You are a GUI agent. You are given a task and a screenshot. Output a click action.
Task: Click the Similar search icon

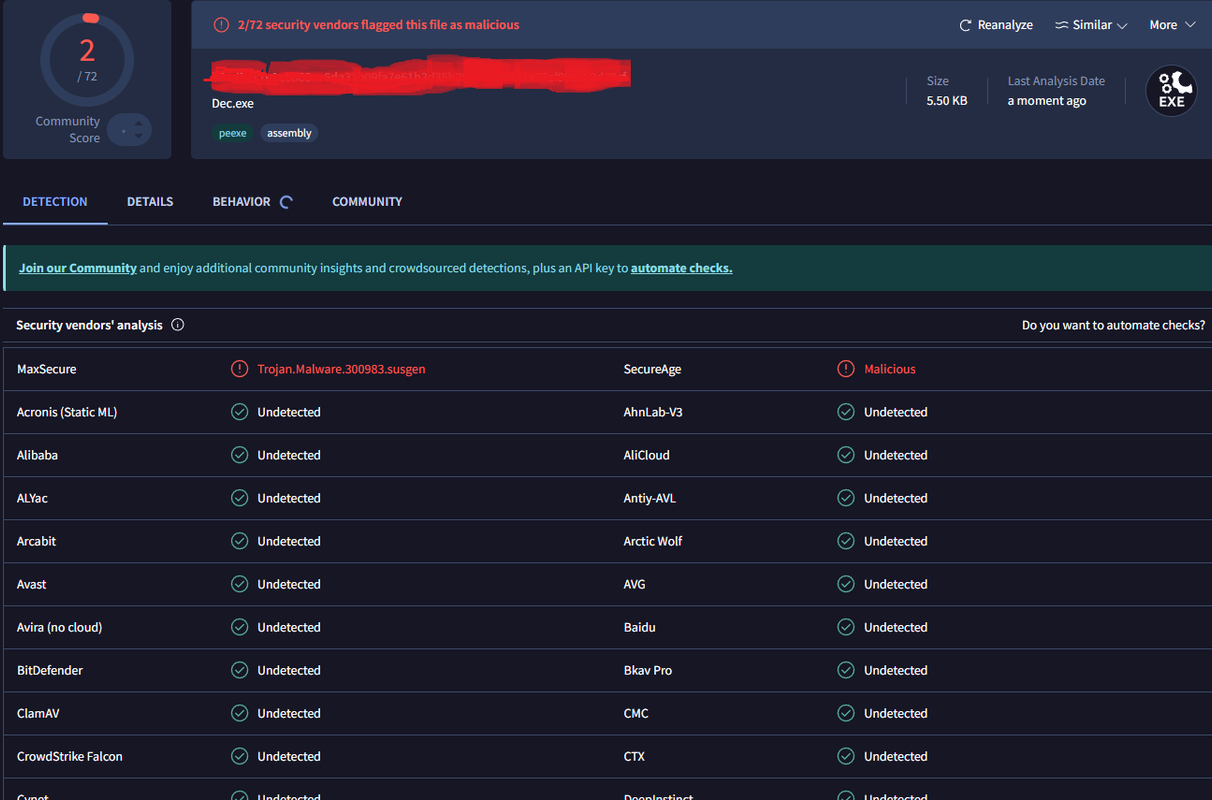click(x=1061, y=25)
